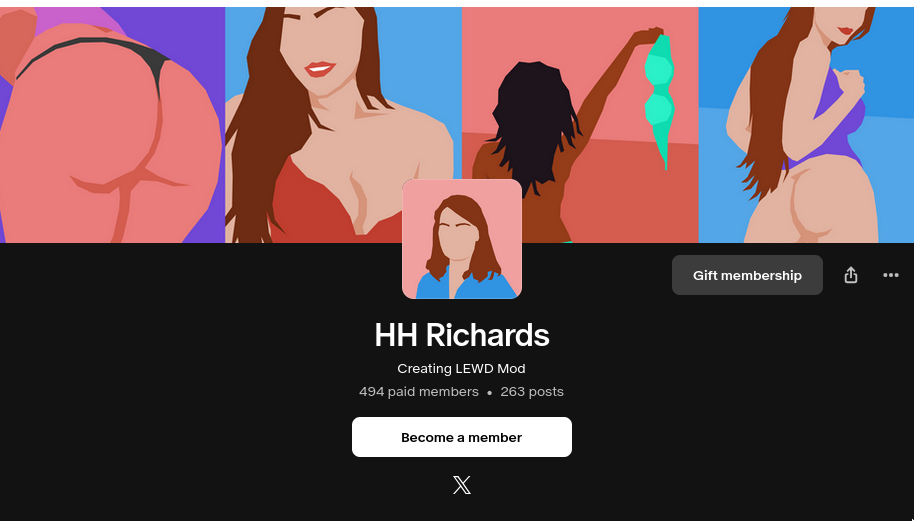The image size is (914, 521).
Task: Click the creator profile avatar picture
Action: coord(462,239)
